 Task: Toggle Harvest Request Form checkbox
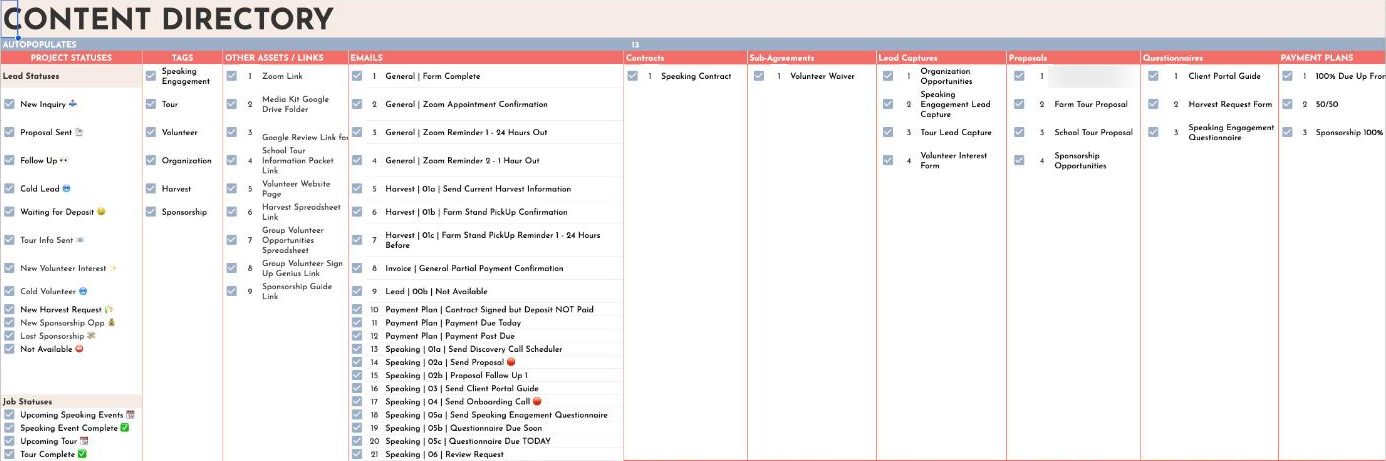coord(1153,104)
